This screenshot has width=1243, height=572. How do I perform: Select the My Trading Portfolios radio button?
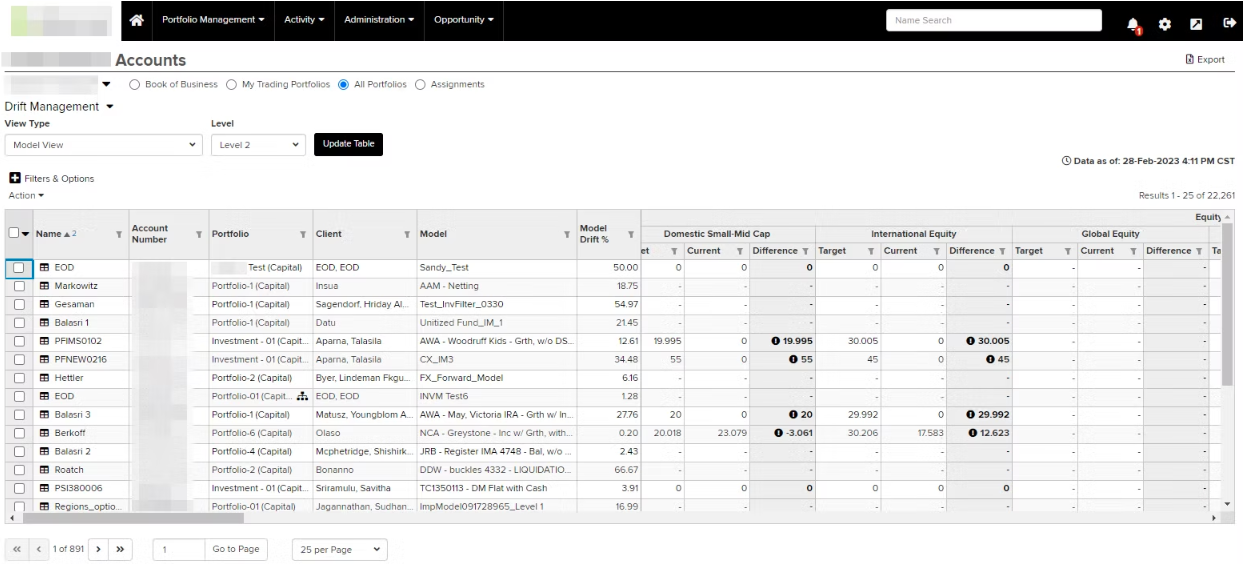[x=232, y=84]
